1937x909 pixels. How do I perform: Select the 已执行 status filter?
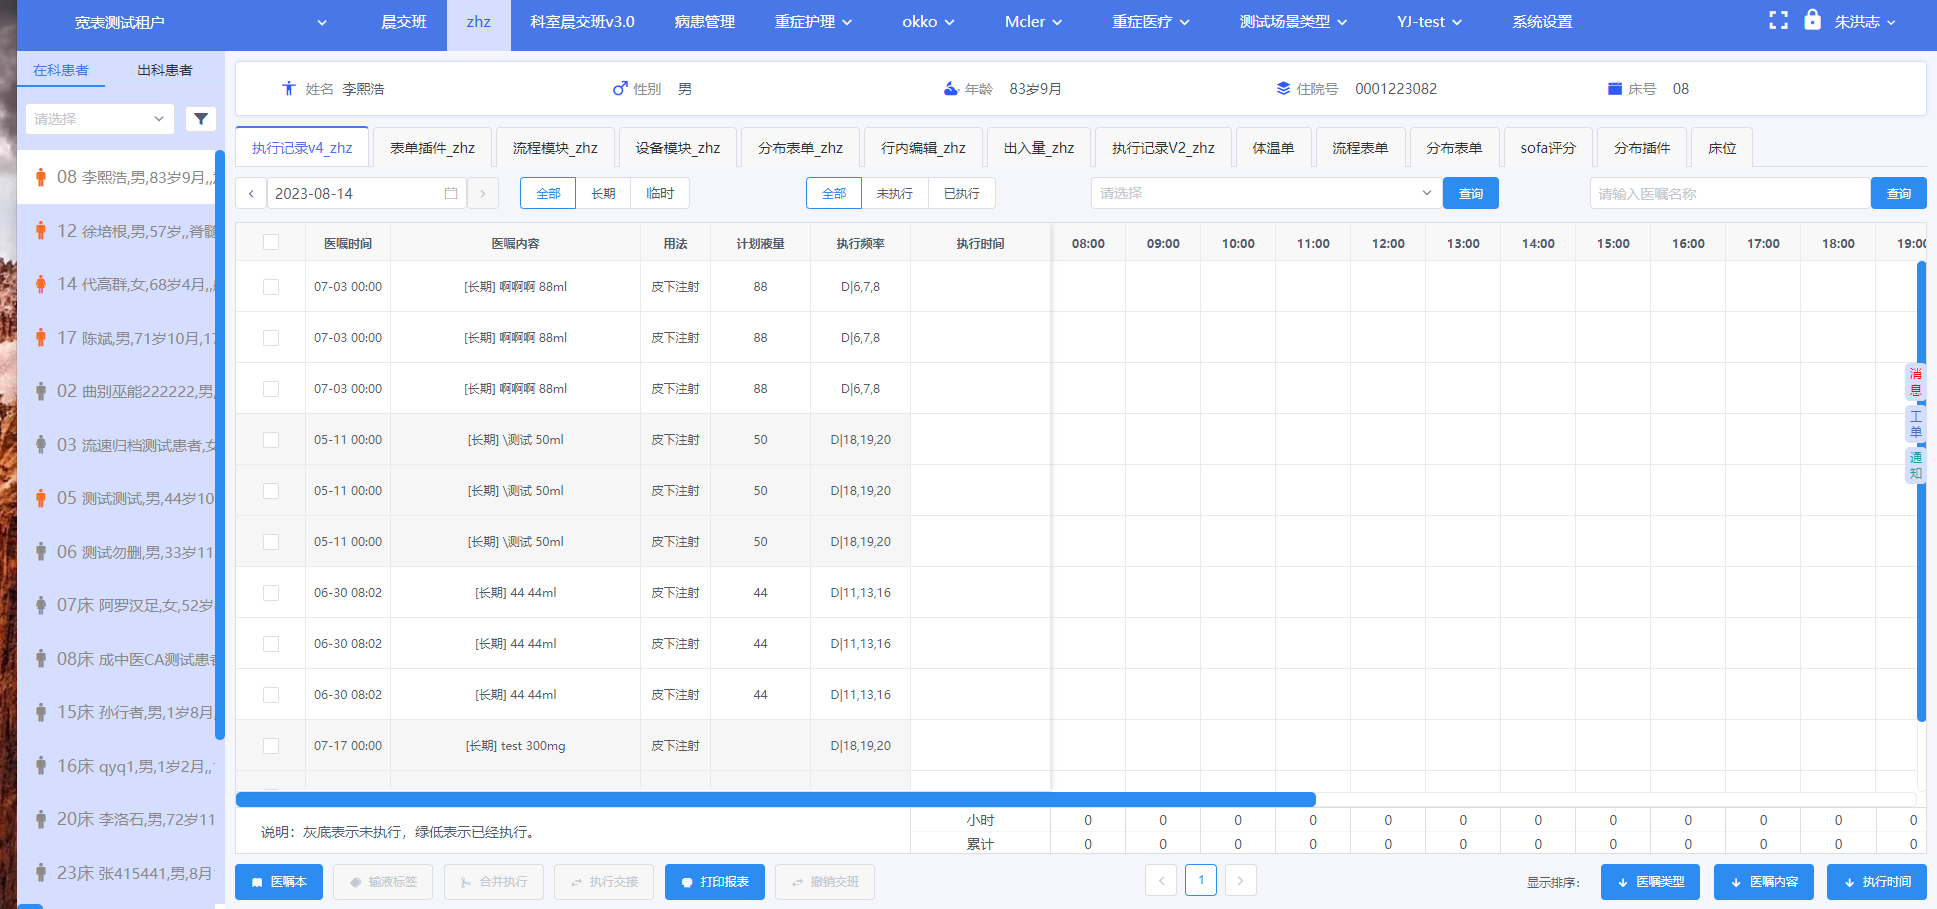pos(961,193)
